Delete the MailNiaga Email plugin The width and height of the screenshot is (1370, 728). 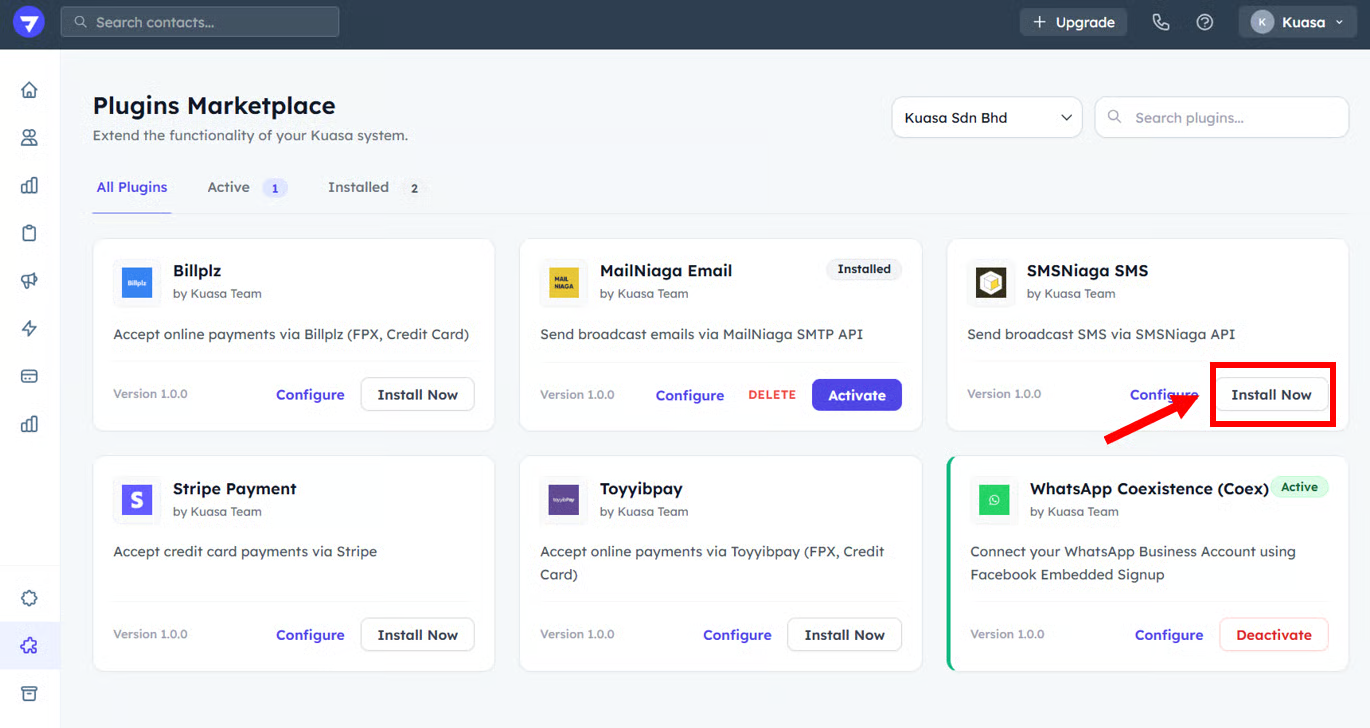pos(772,395)
